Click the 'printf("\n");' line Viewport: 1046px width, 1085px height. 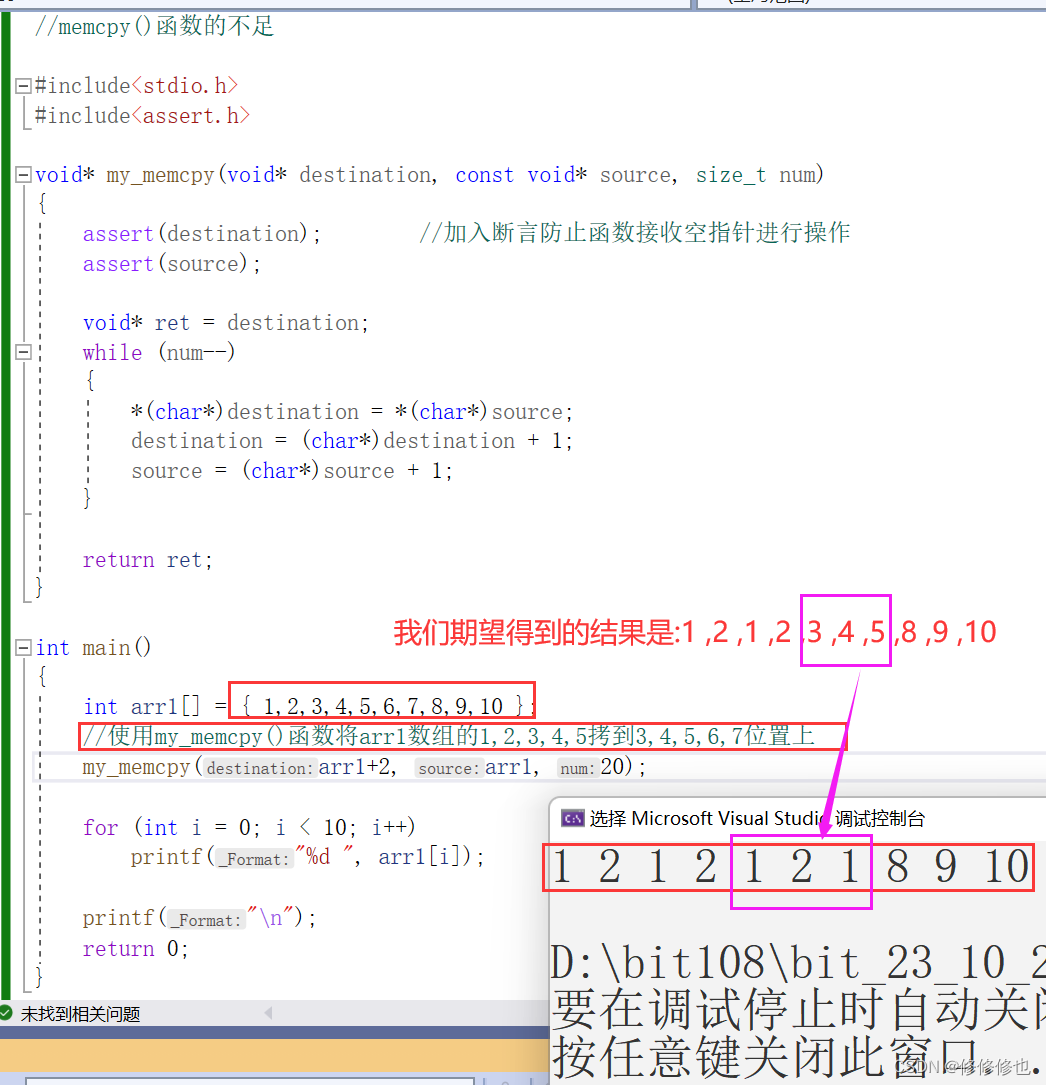199,918
